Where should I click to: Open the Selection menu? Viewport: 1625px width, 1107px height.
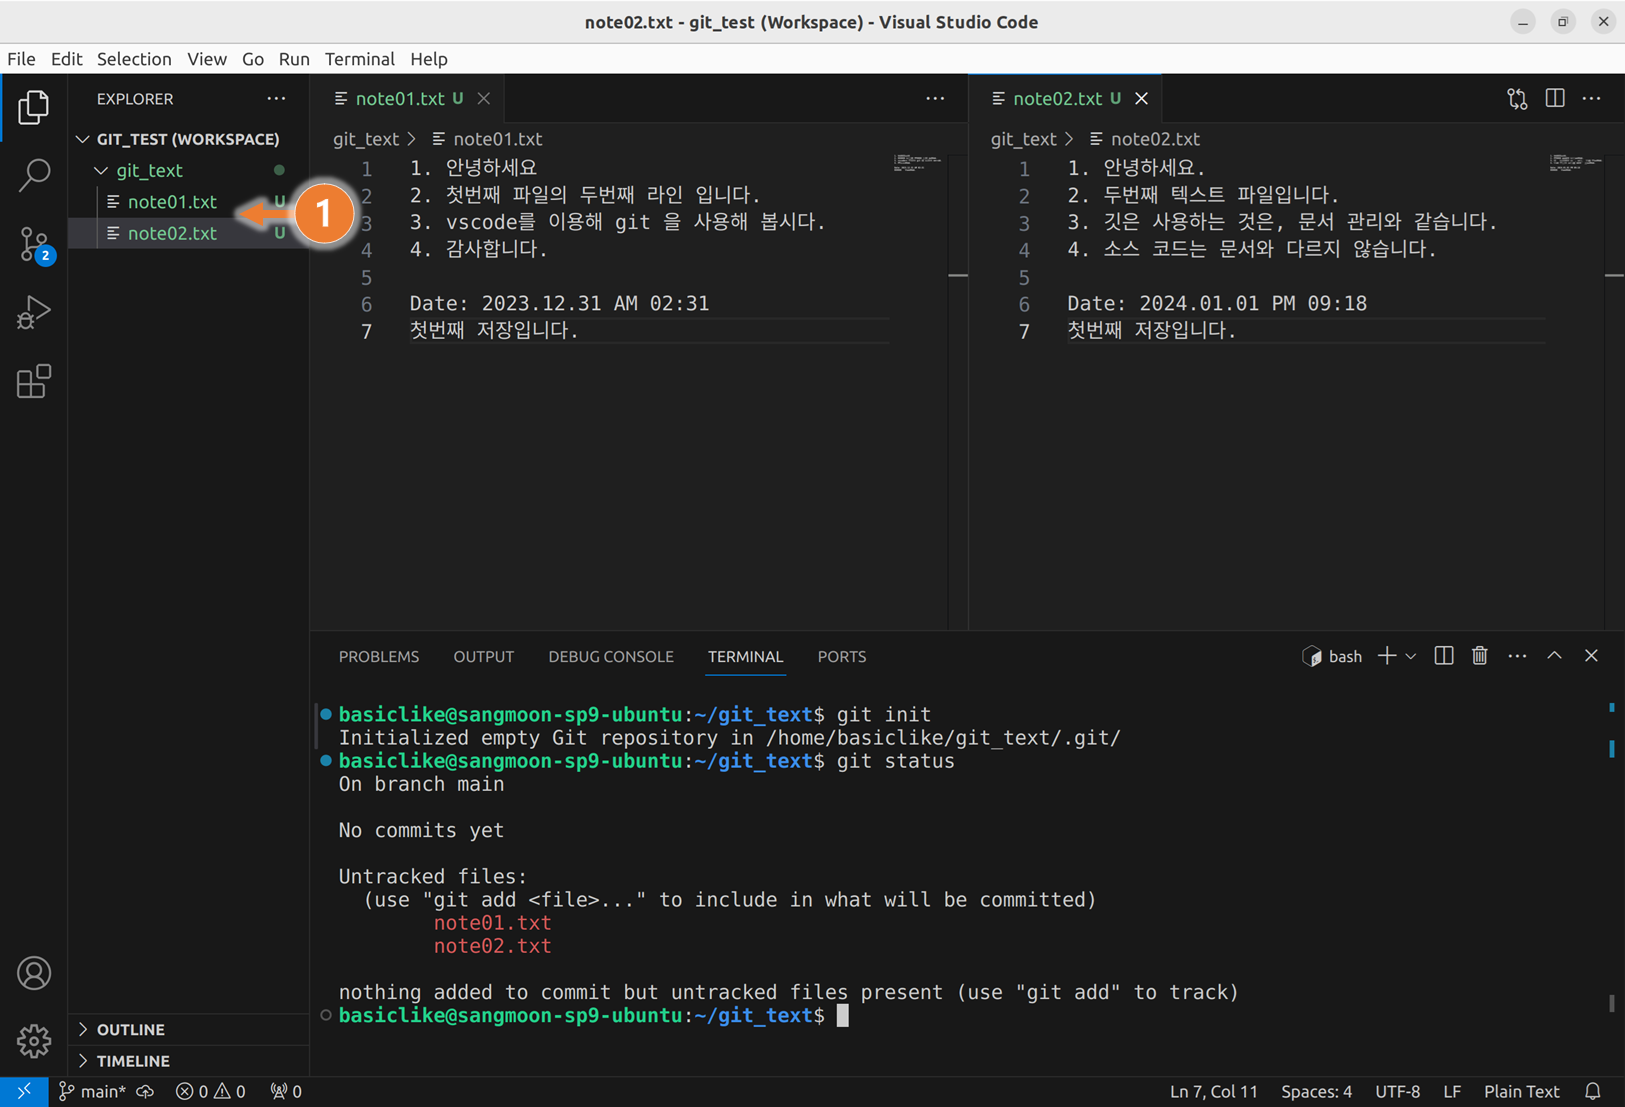tap(134, 59)
